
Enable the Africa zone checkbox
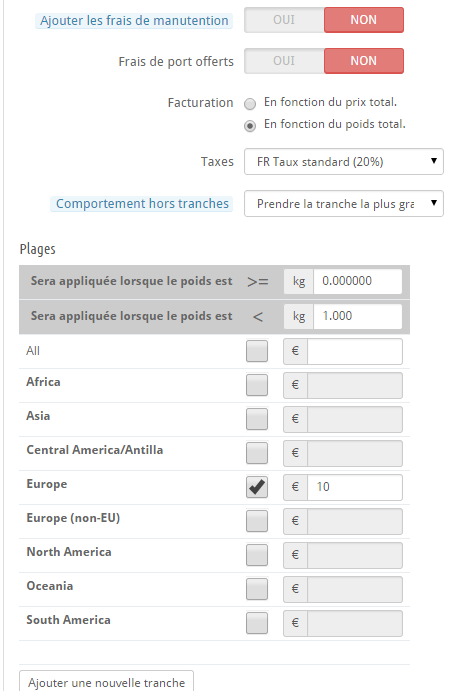click(x=257, y=385)
